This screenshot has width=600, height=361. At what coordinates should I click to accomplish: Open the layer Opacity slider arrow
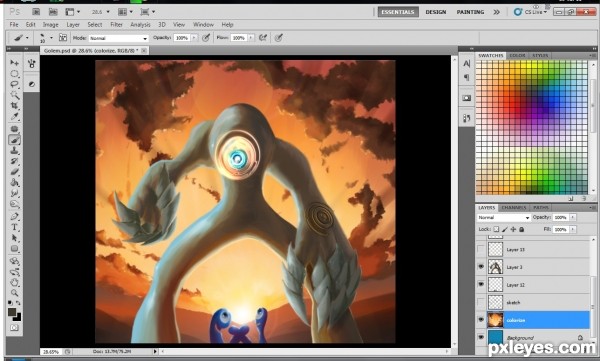573,217
